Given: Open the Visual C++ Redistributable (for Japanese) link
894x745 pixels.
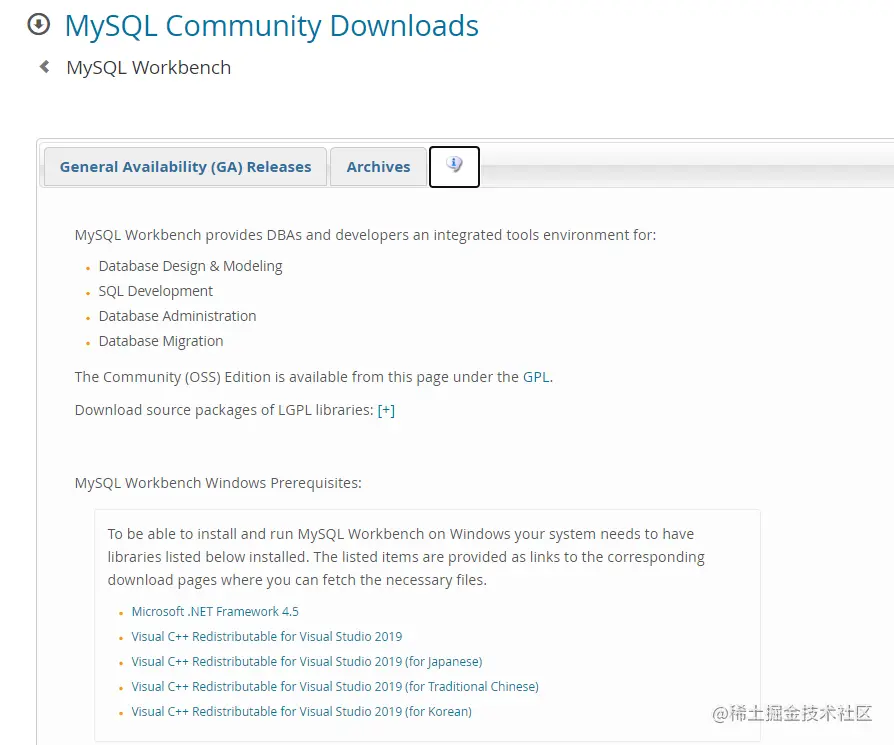Looking at the screenshot, I should coord(307,662).
